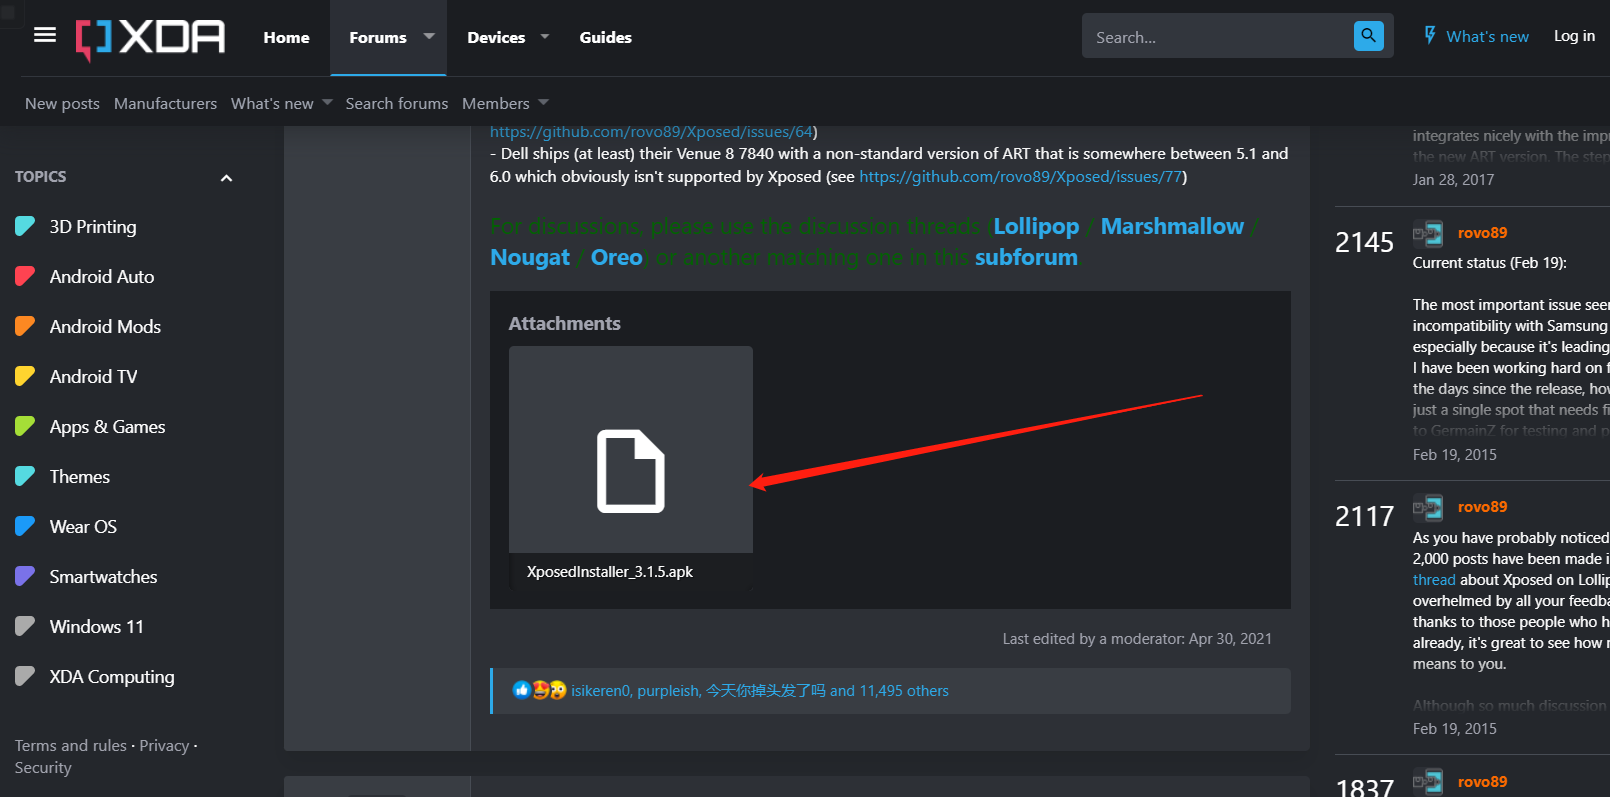Open the Android Auto topic
The image size is (1610, 797).
[x=102, y=277]
